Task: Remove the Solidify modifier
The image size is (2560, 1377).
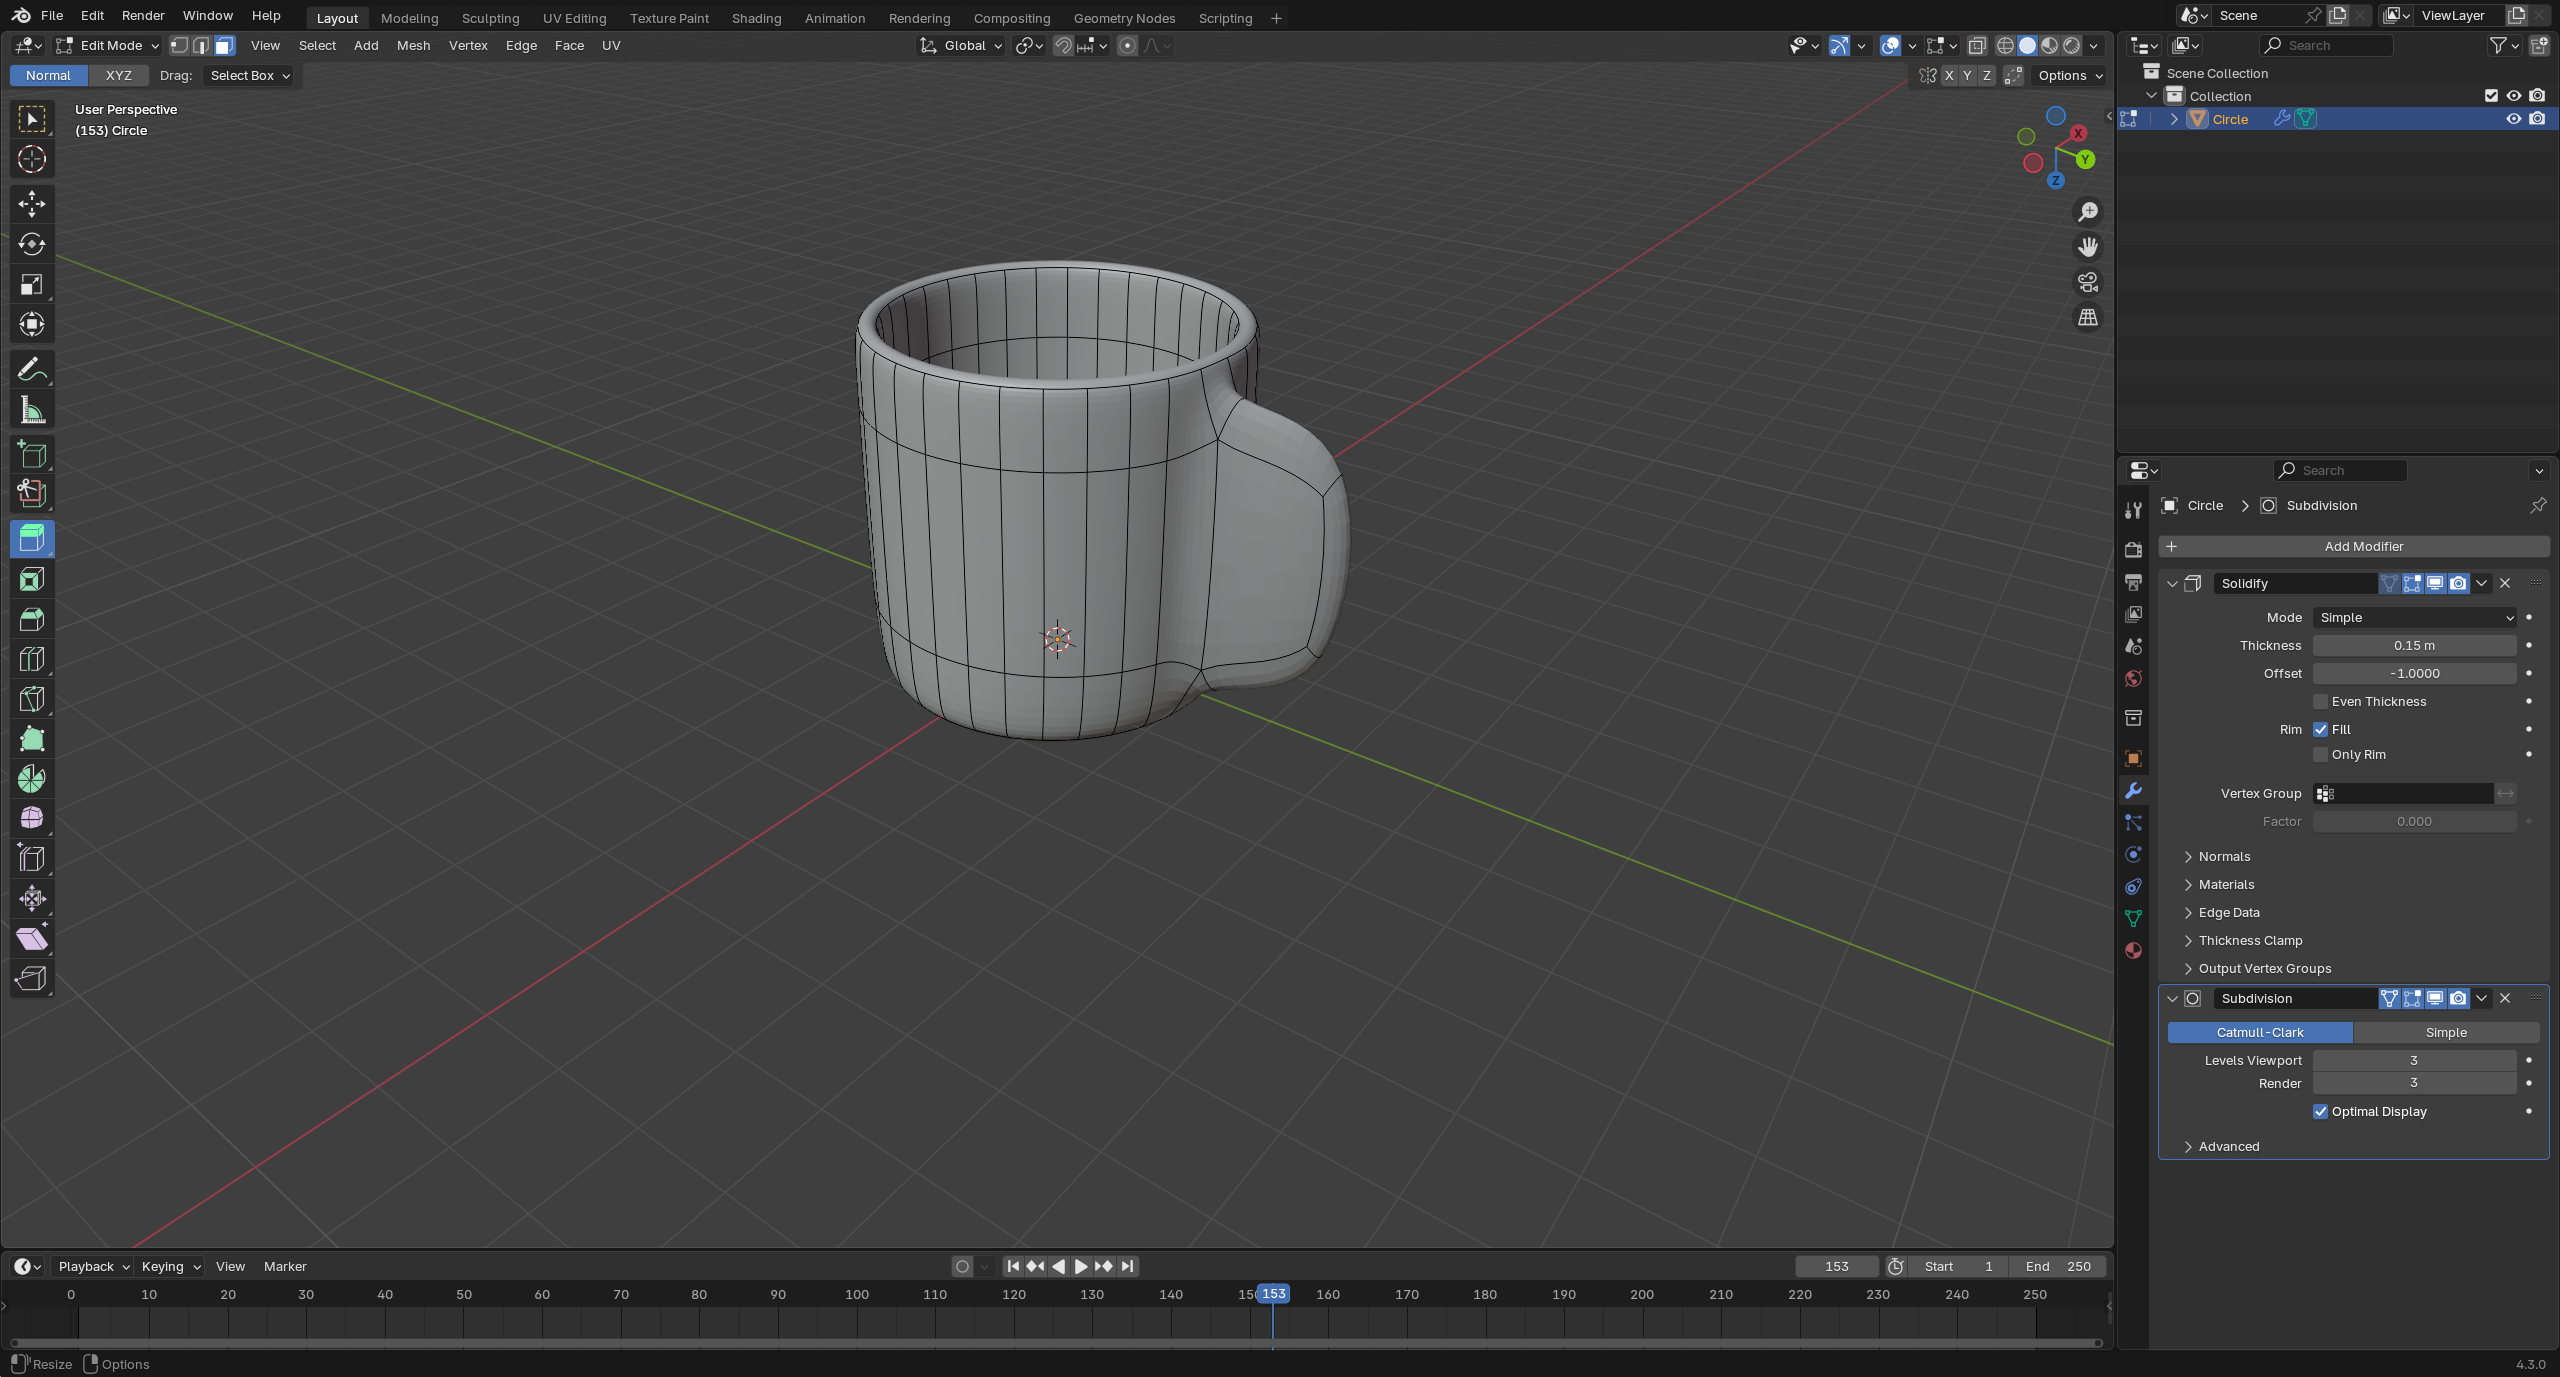Action: point(2505,583)
